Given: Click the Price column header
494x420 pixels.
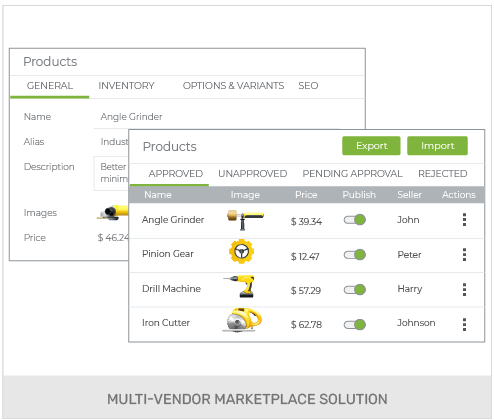Looking at the screenshot, I should [x=306, y=195].
